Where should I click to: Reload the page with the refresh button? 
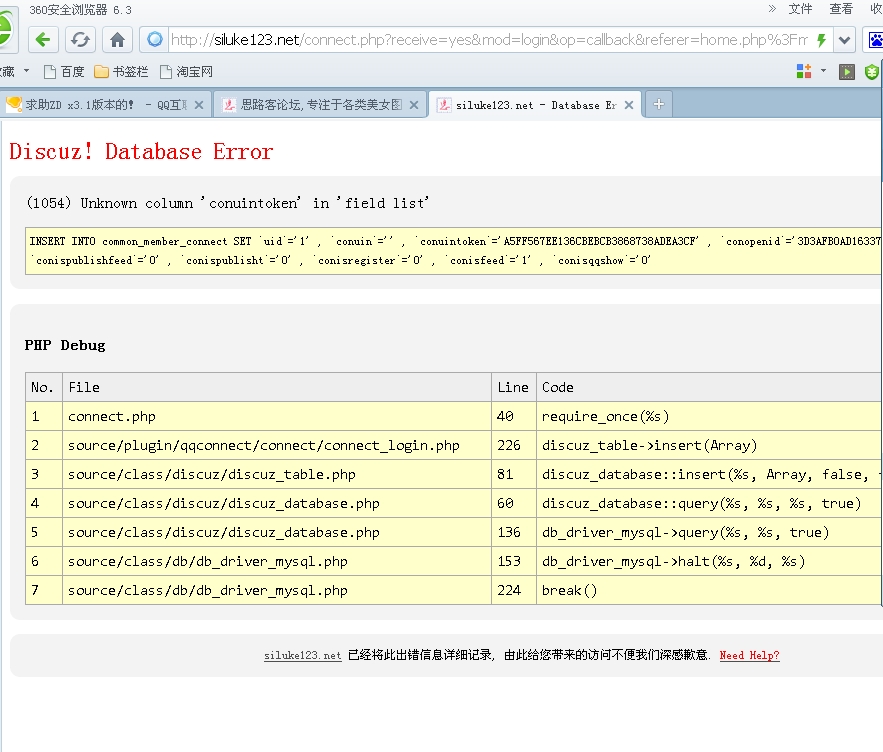point(80,40)
